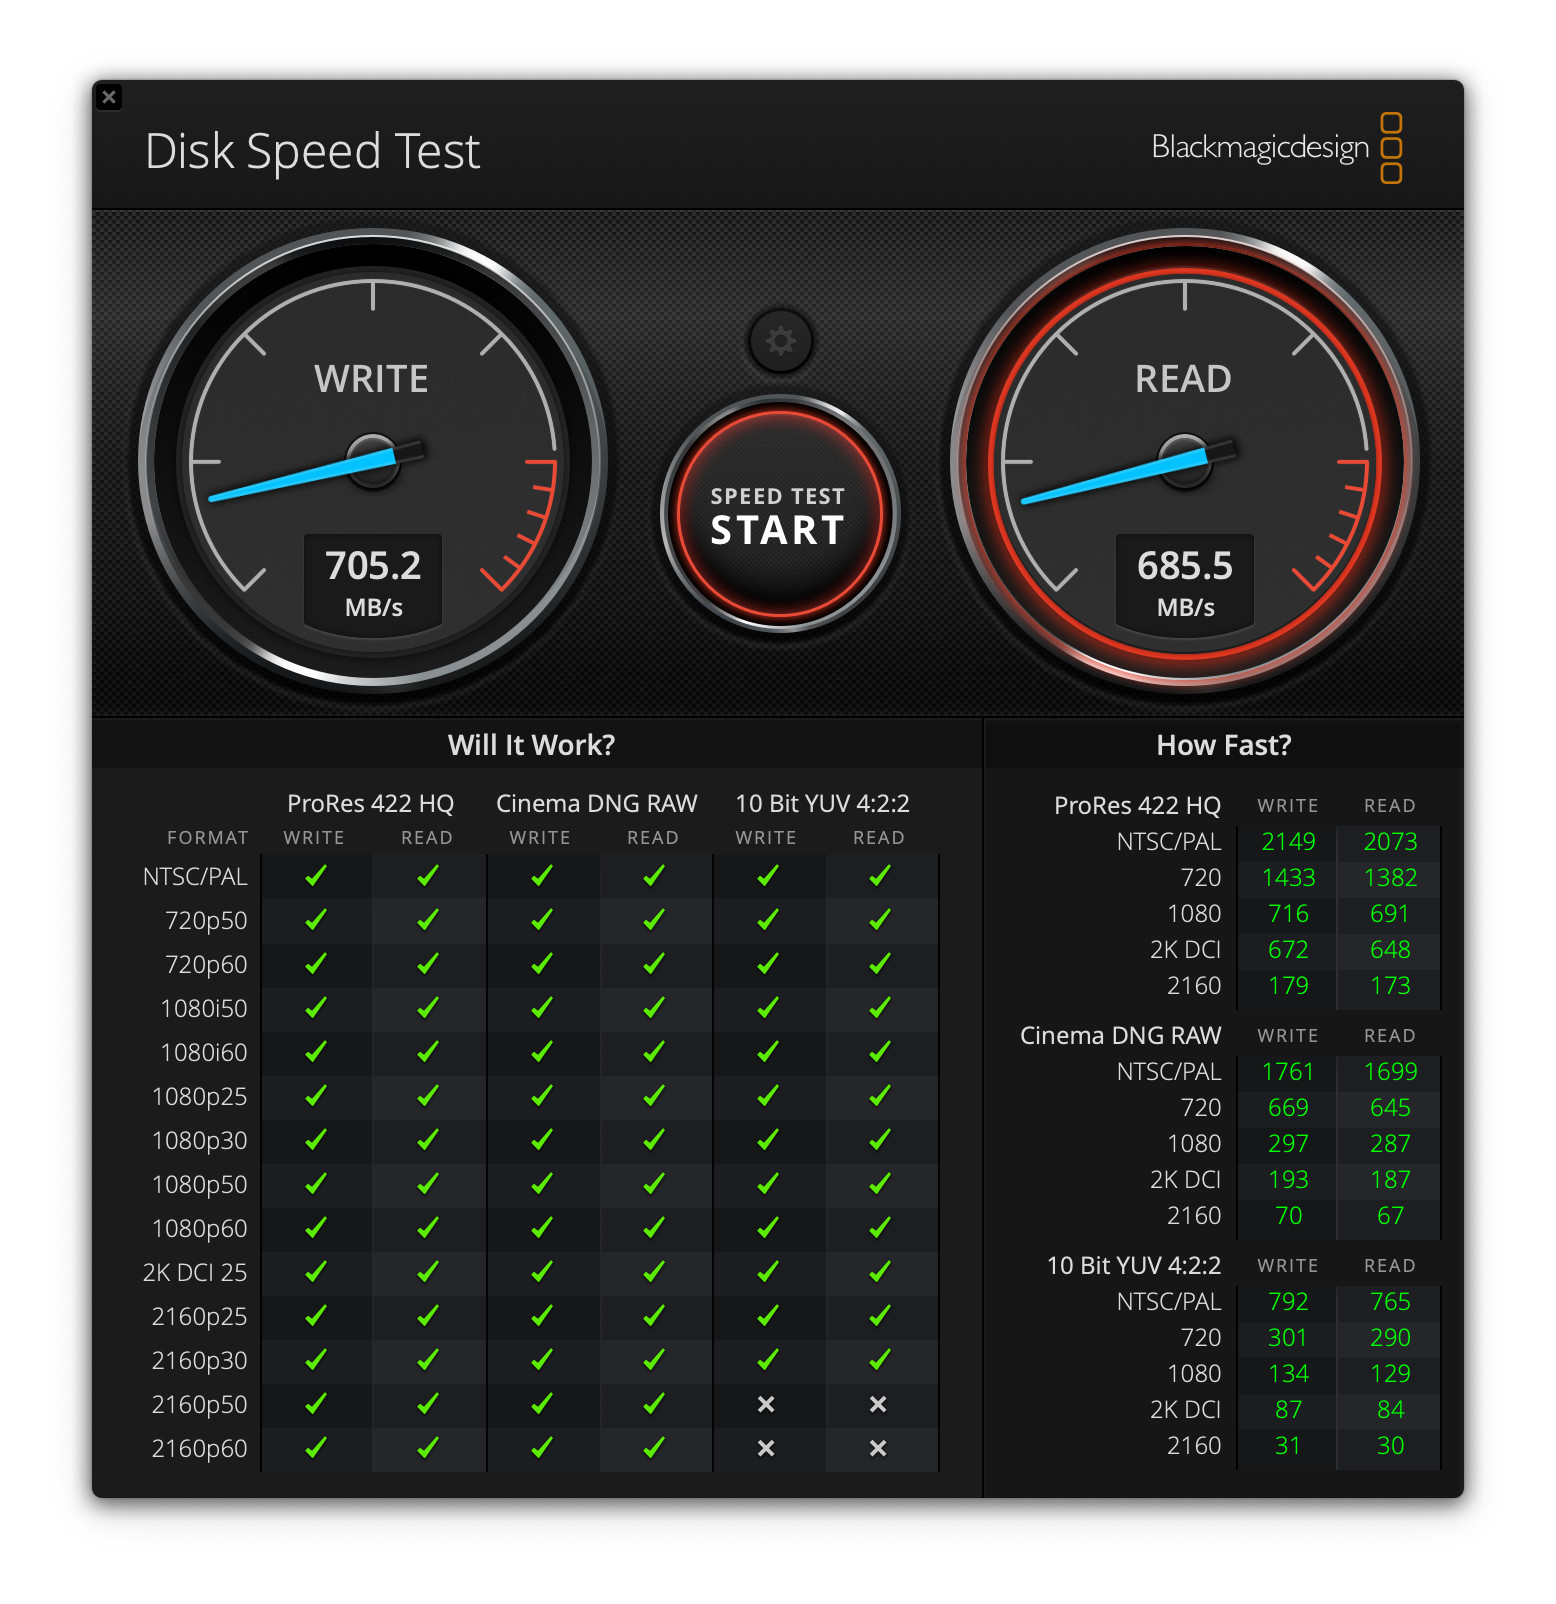Viewport: 1556px width, 1604px height.
Task: Click 10 Bit YUV 2160 write value 31
Action: (1288, 1446)
